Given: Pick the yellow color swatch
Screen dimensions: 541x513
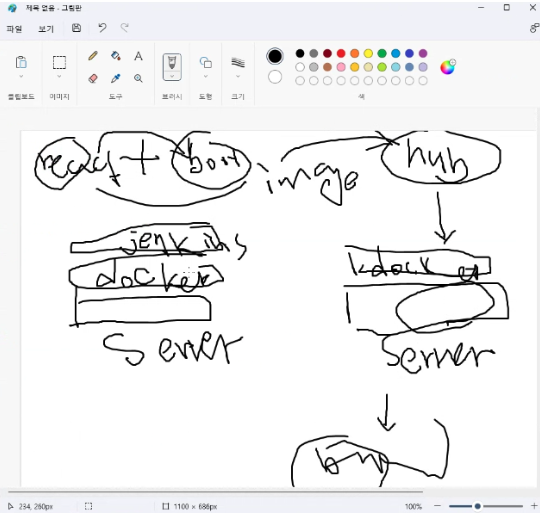Looking at the screenshot, I should [368, 53].
